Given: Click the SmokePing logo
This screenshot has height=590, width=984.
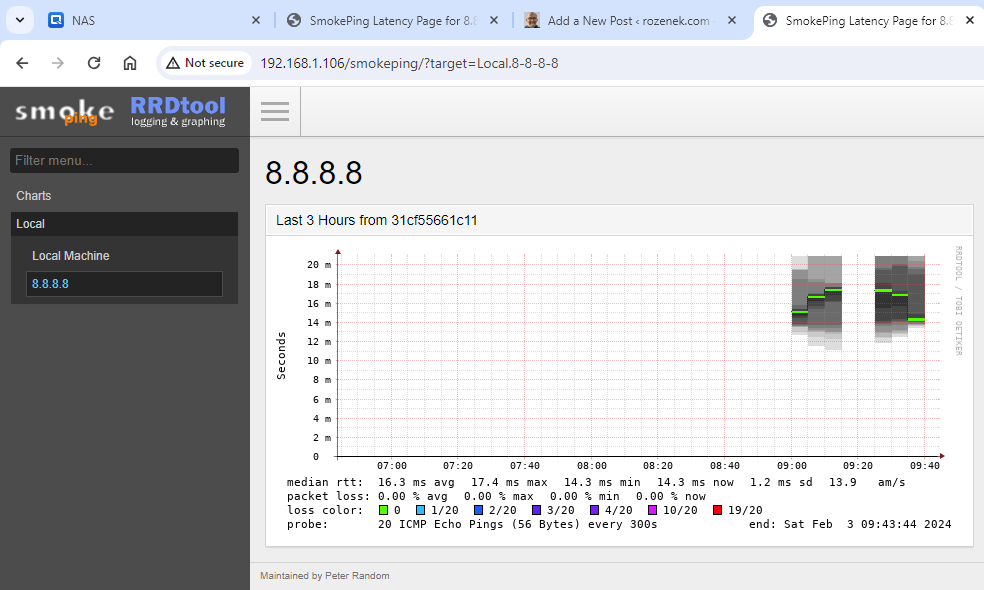Looking at the screenshot, I should (x=65, y=112).
